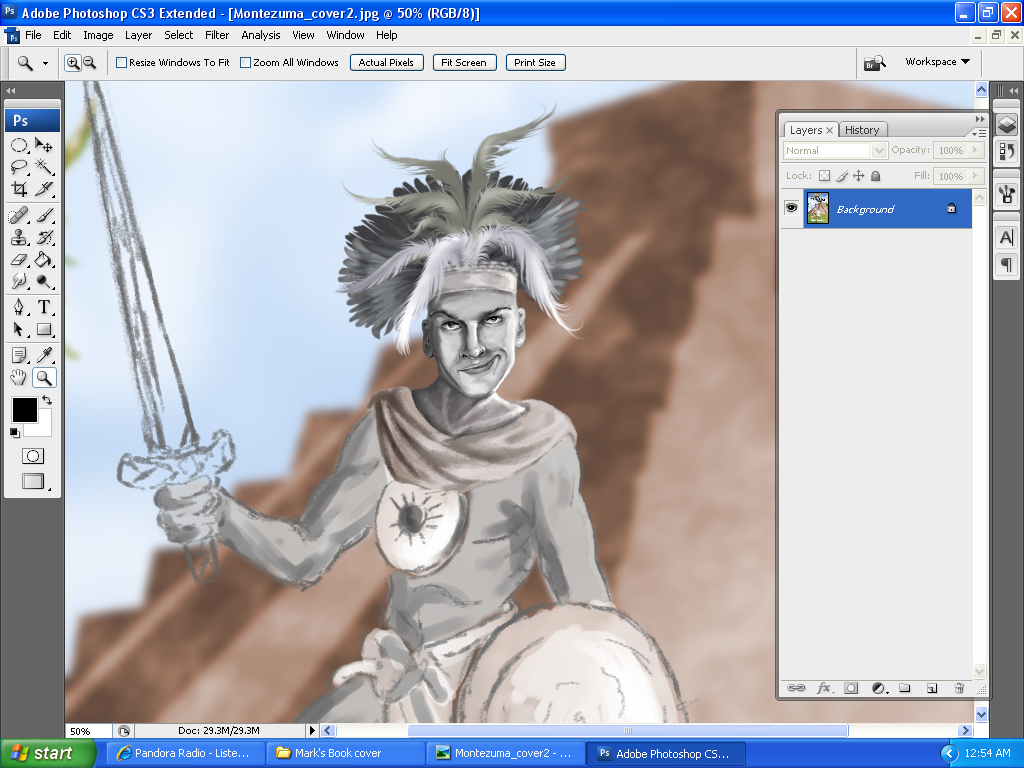
Task: Collapse the Layers panel to icons
Action: 980,119
